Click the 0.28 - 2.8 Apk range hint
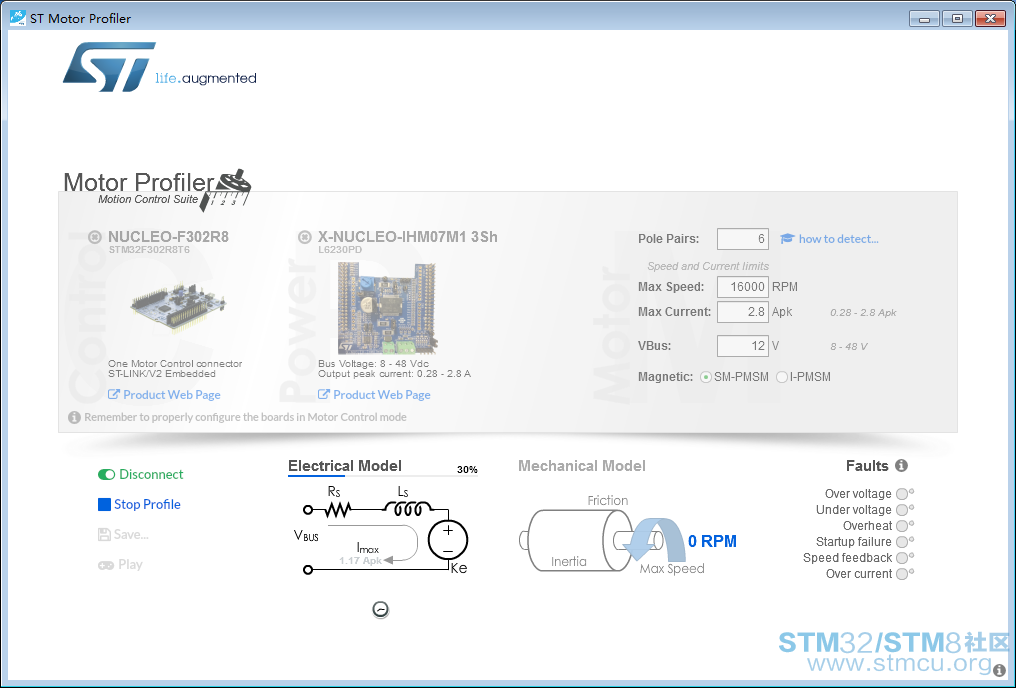1016x688 pixels. (863, 312)
